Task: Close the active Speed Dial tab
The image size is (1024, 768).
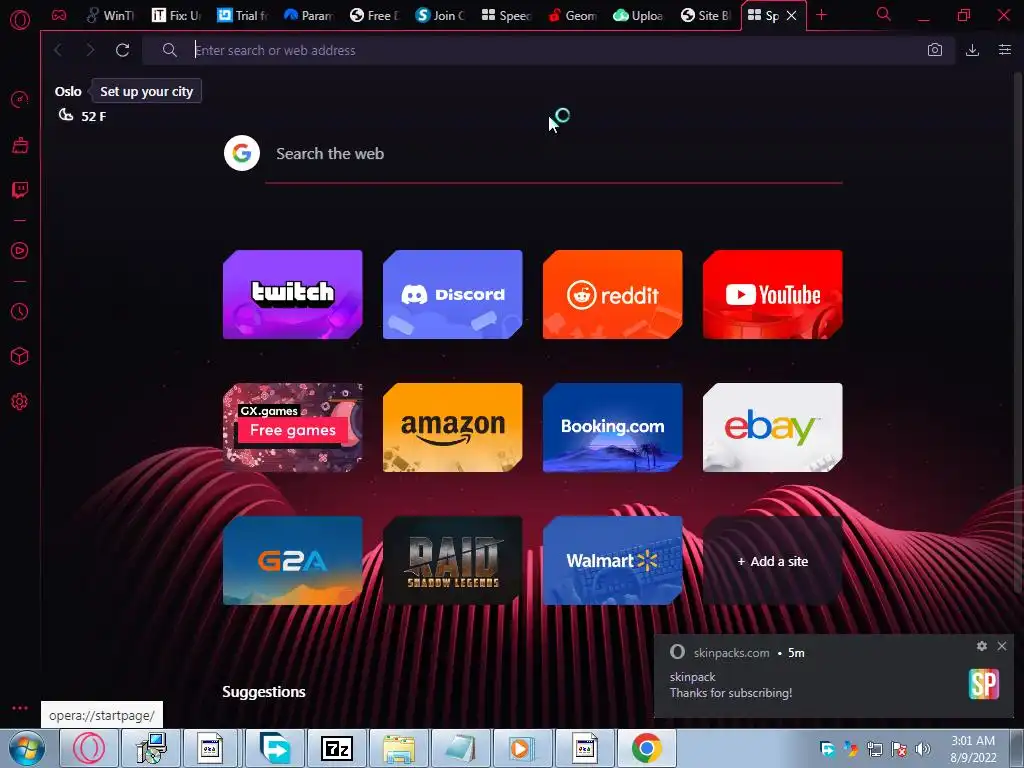Action: (x=792, y=16)
